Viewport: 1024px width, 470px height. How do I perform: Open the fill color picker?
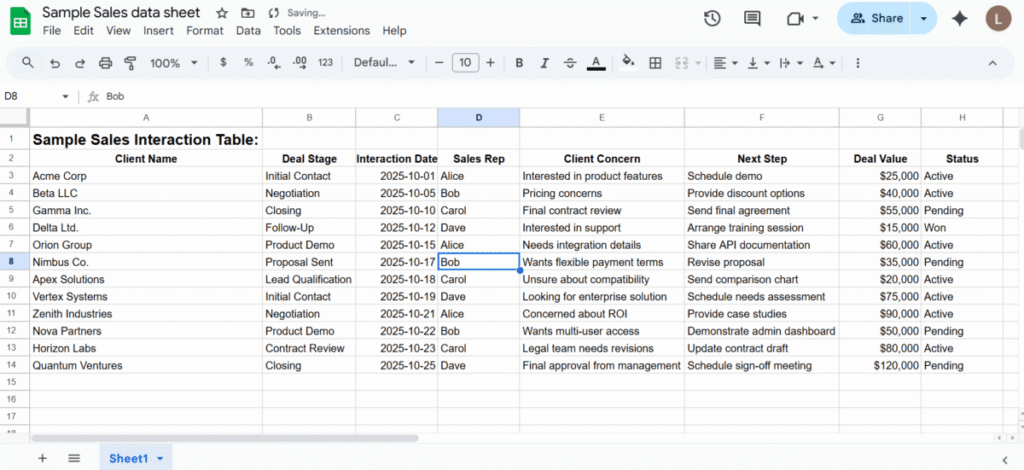click(x=628, y=63)
